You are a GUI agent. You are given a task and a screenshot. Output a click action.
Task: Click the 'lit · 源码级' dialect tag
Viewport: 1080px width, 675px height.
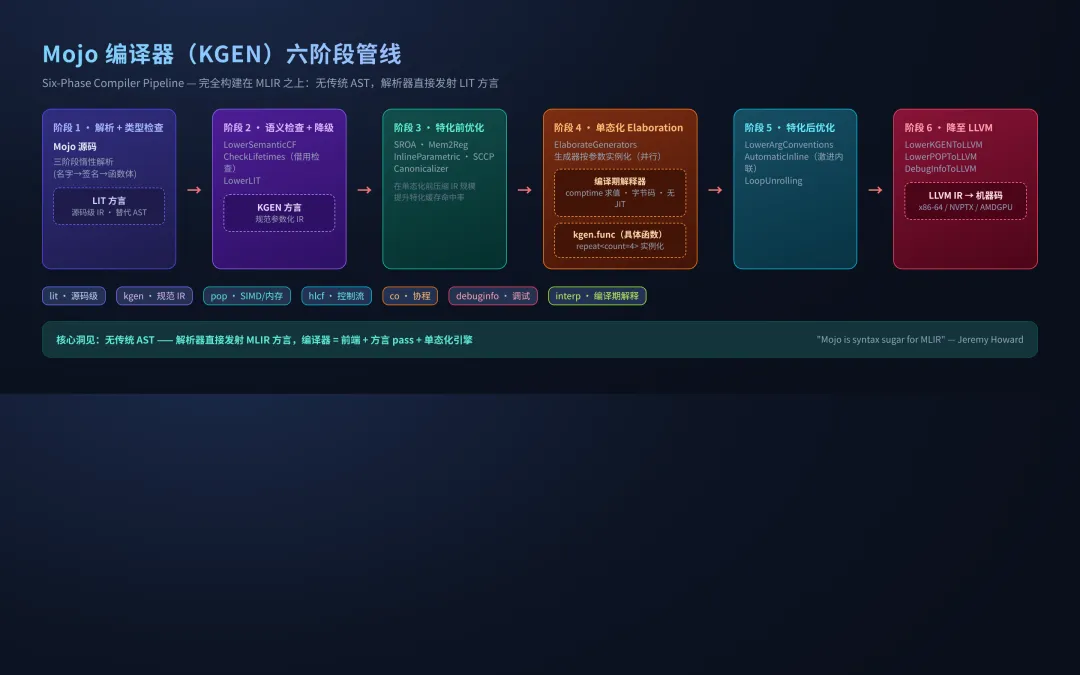pyautogui.click(x=74, y=295)
